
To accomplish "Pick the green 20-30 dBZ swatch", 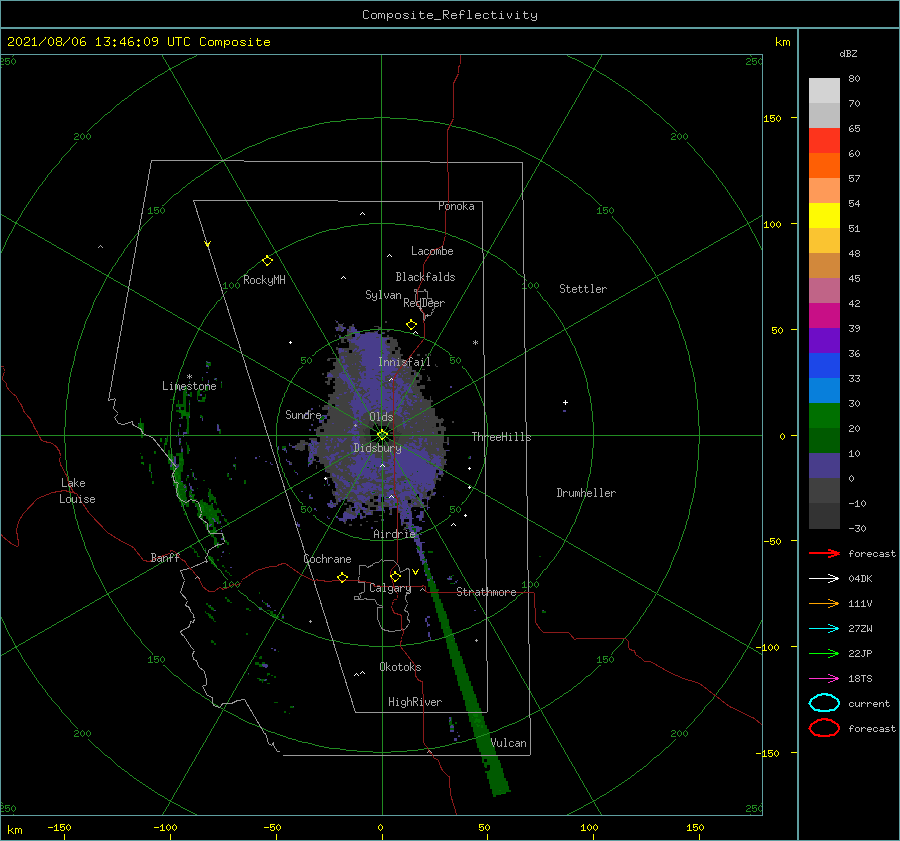I will coord(824,416).
